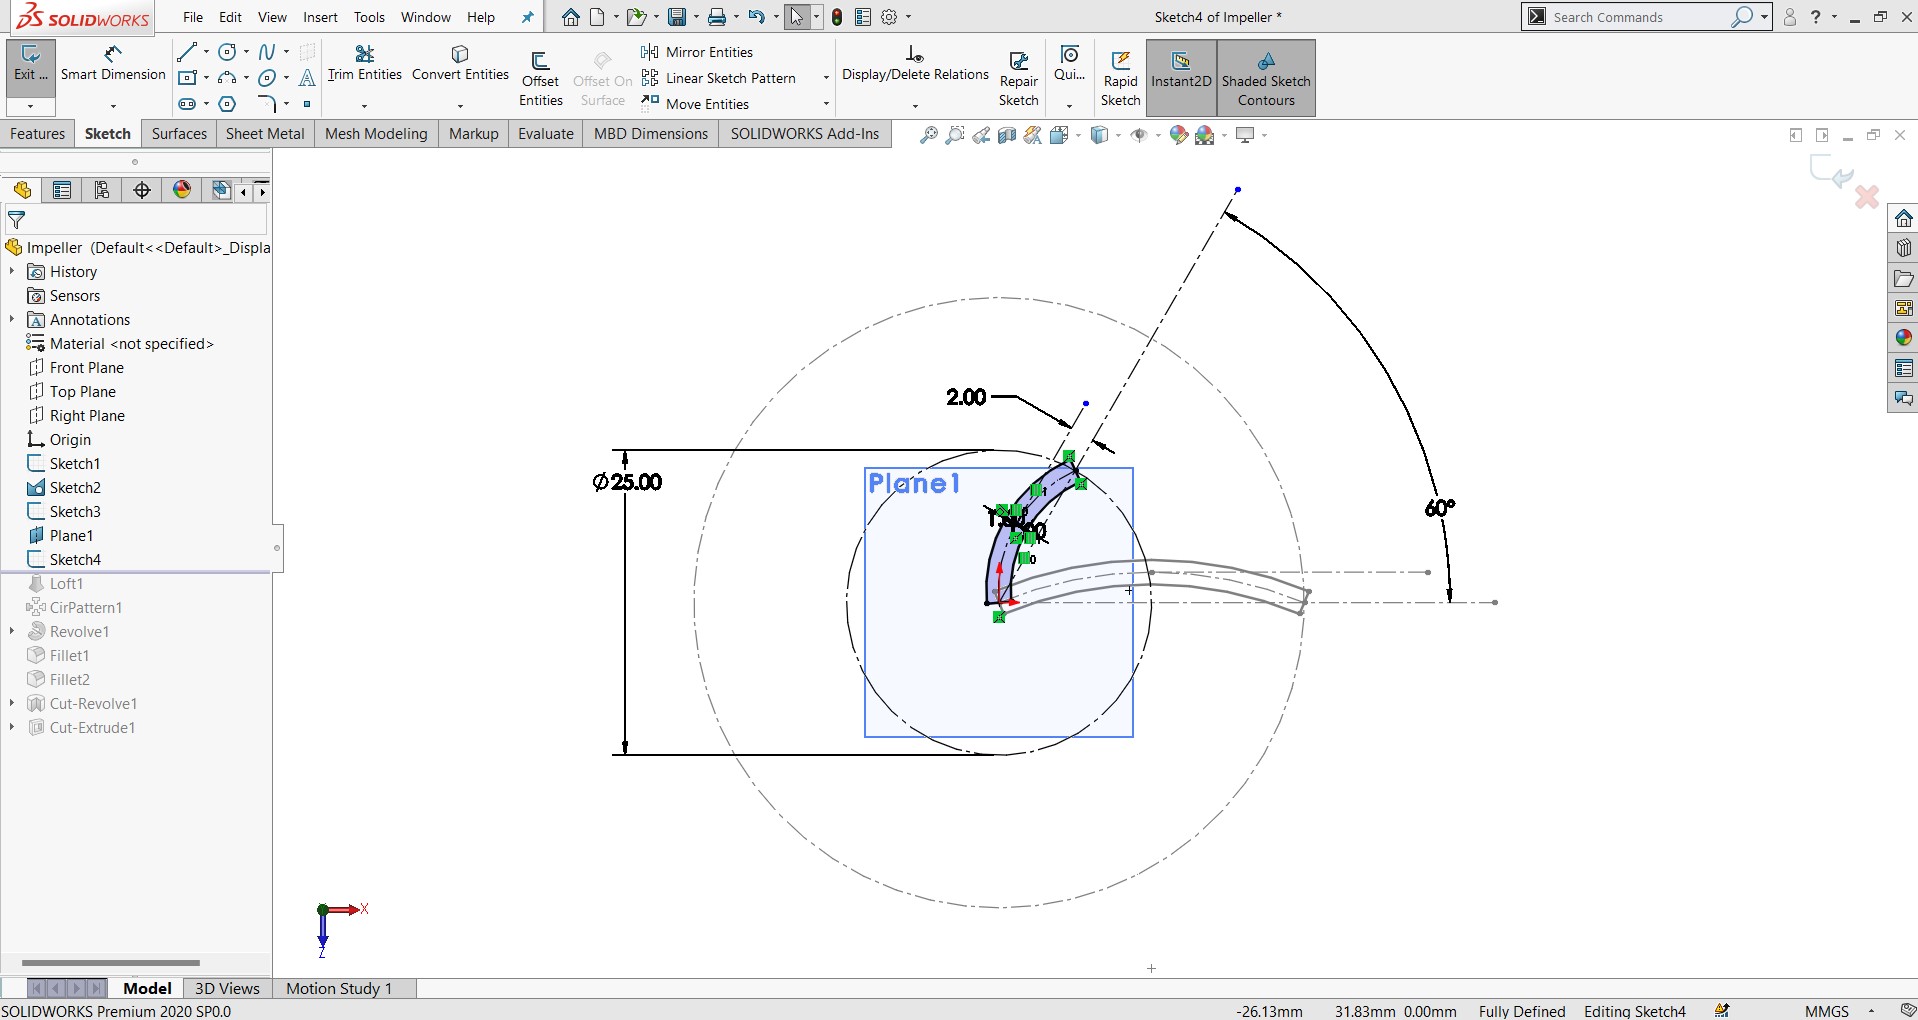Open the DimXpertManager tab icon
1918x1020 pixels.
point(142,190)
